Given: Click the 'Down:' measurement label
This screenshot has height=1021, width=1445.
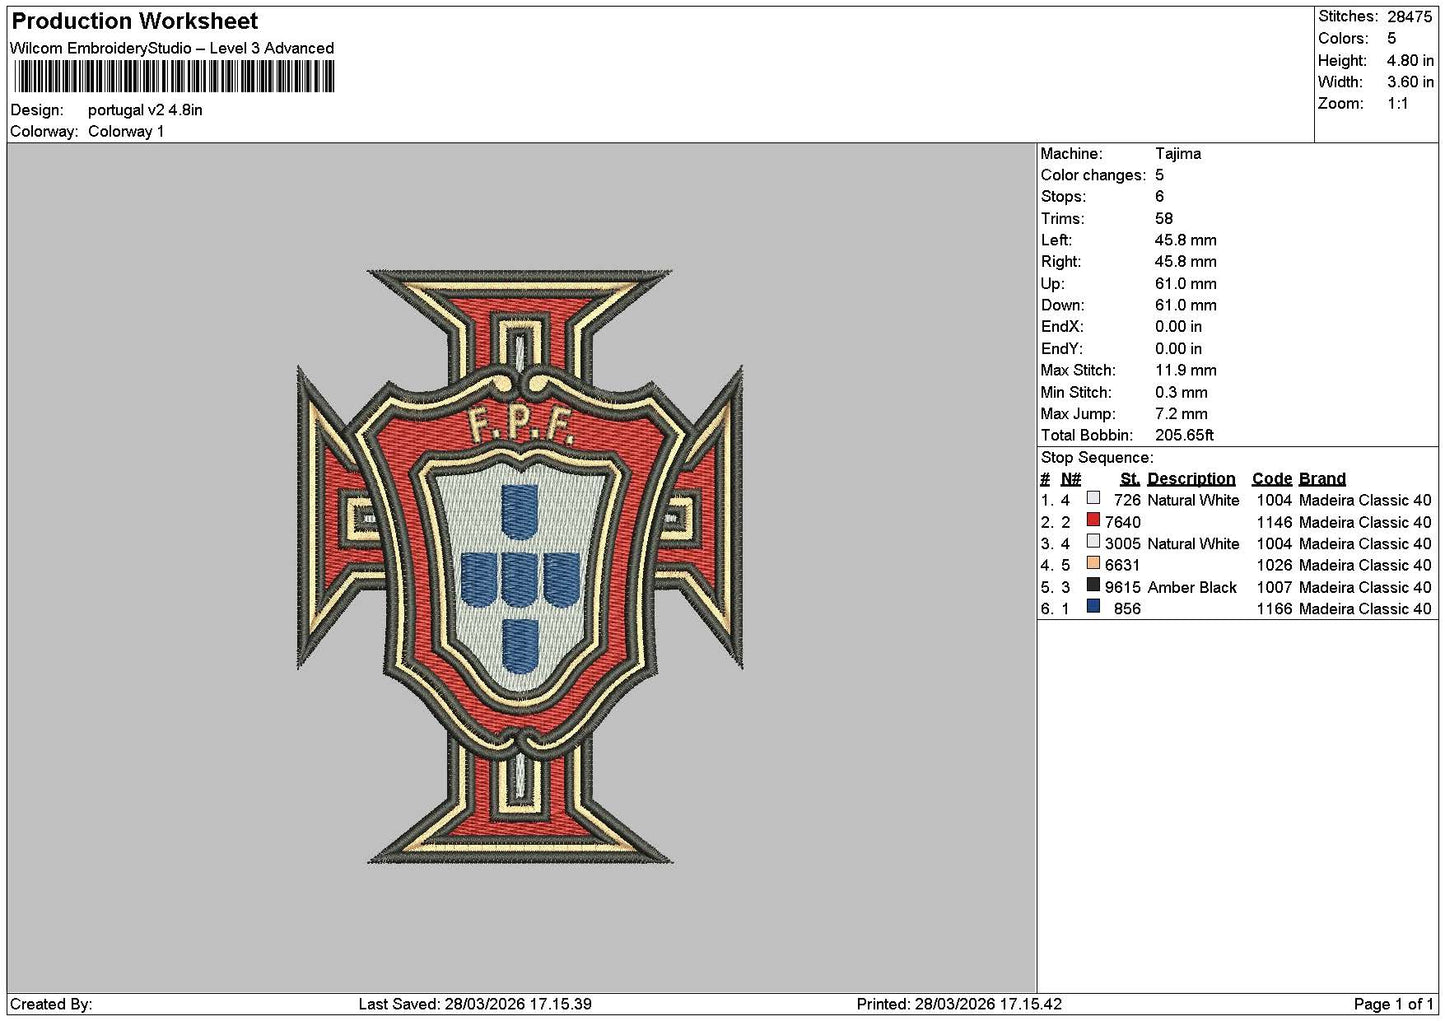Looking at the screenshot, I should (1062, 306).
